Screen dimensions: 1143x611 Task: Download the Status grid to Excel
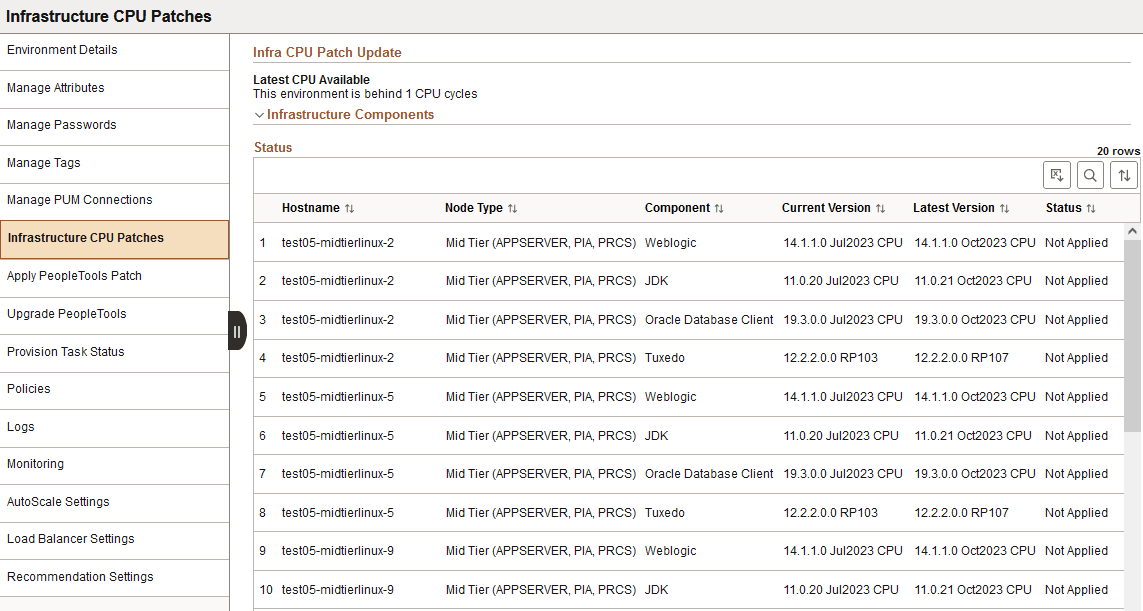[1057, 174]
